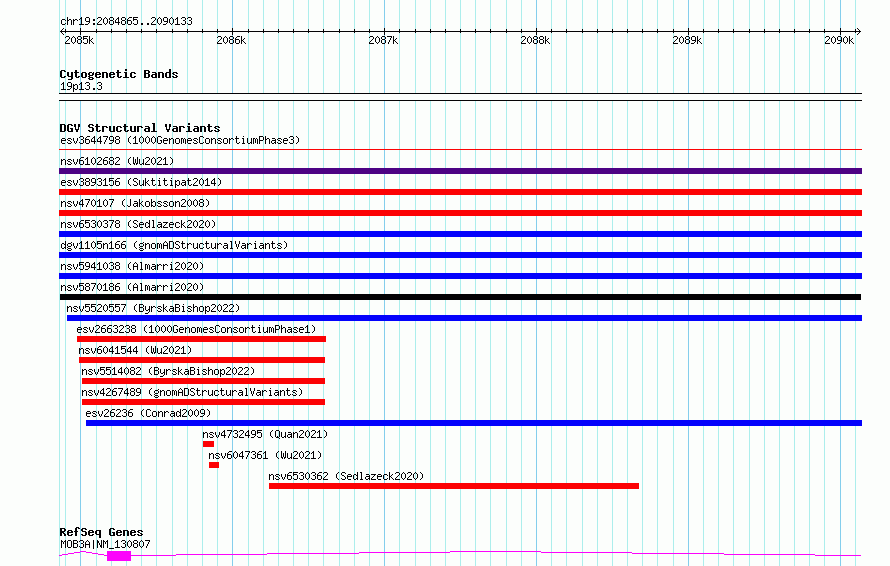Screen dimensions: 890x566
Task: Select the nsv5870186 black variant bar
Action: pyautogui.click(x=460, y=297)
